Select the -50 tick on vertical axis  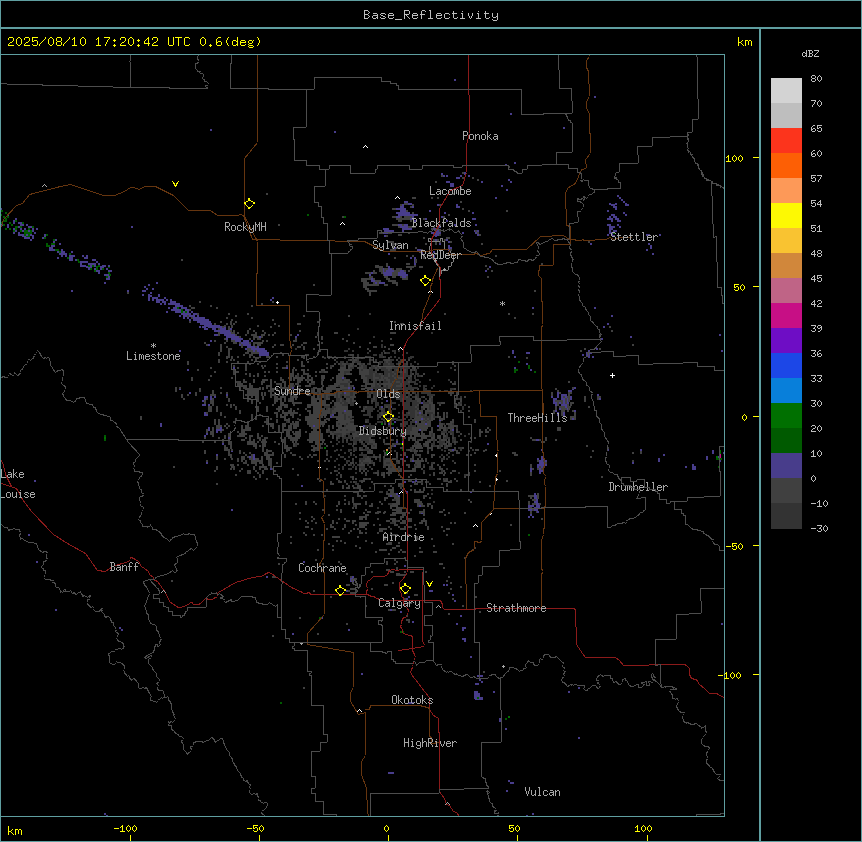734,546
